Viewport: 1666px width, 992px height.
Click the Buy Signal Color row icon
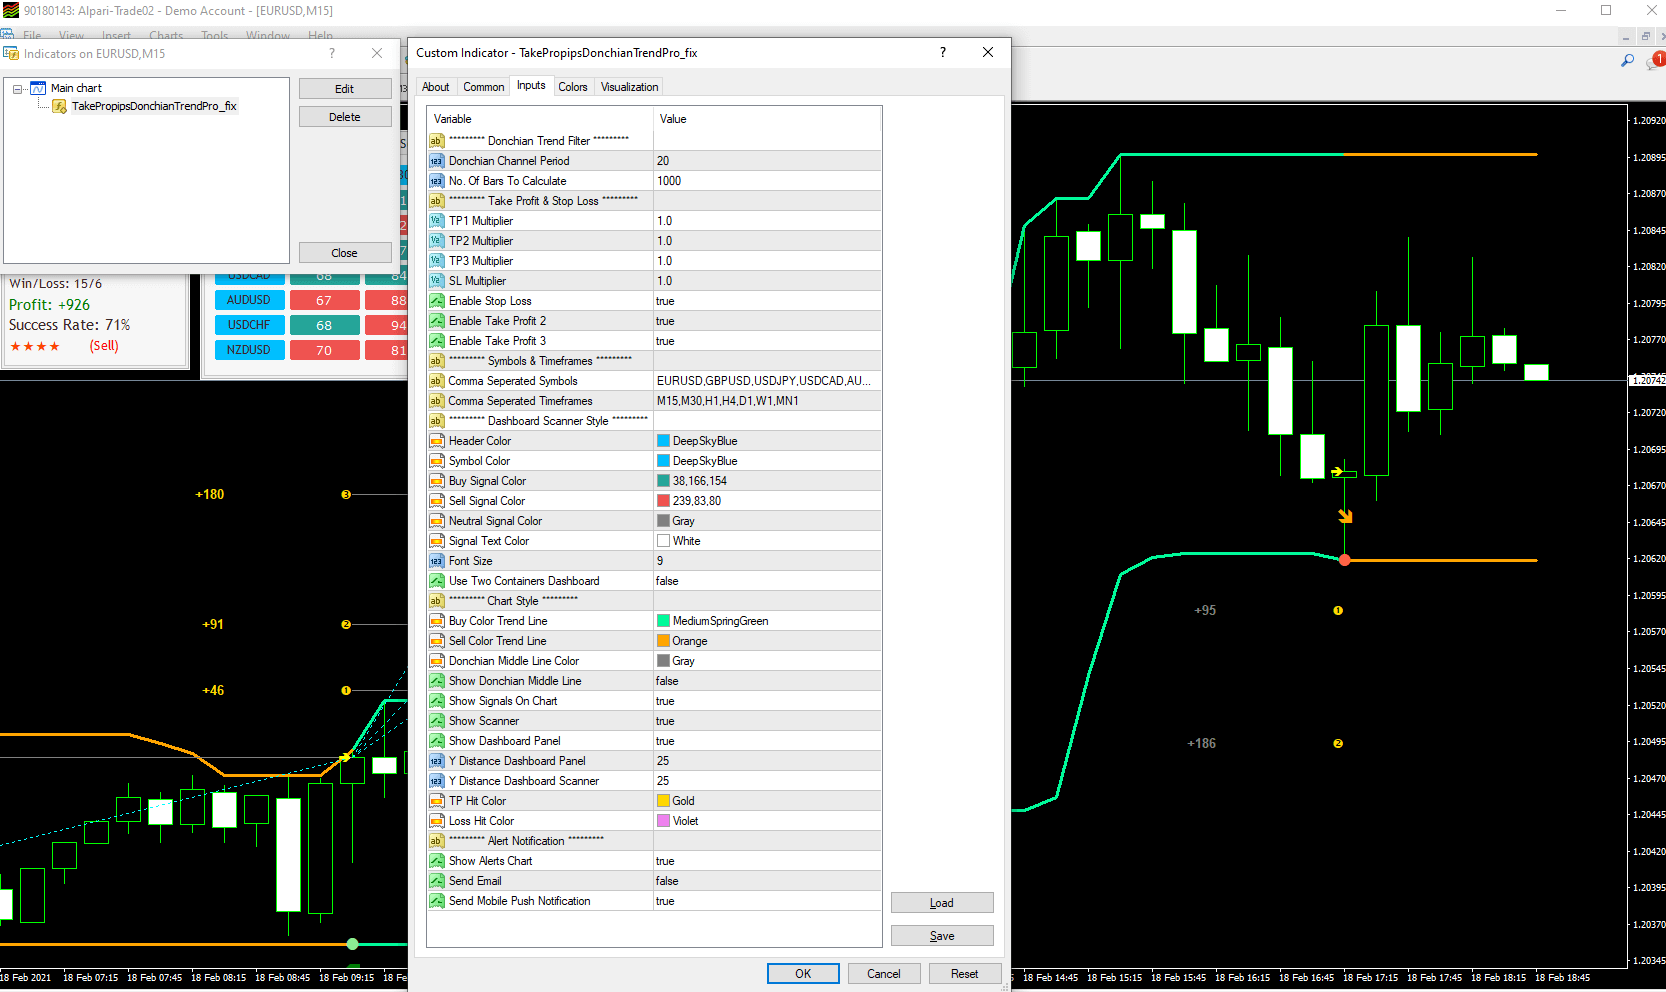tap(436, 481)
